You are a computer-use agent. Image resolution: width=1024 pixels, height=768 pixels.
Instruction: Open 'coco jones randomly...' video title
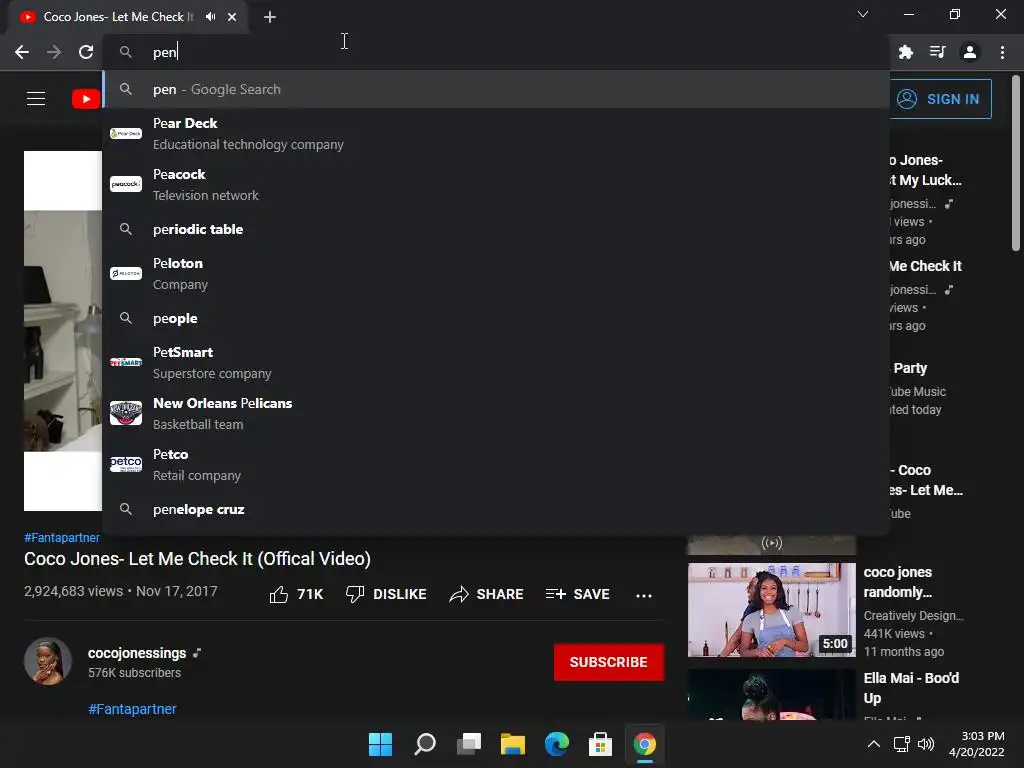coord(898,582)
